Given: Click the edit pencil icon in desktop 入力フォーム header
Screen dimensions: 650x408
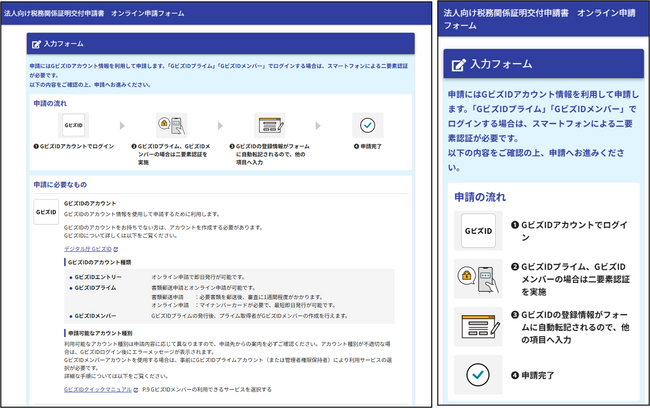Looking at the screenshot, I should click(37, 44).
